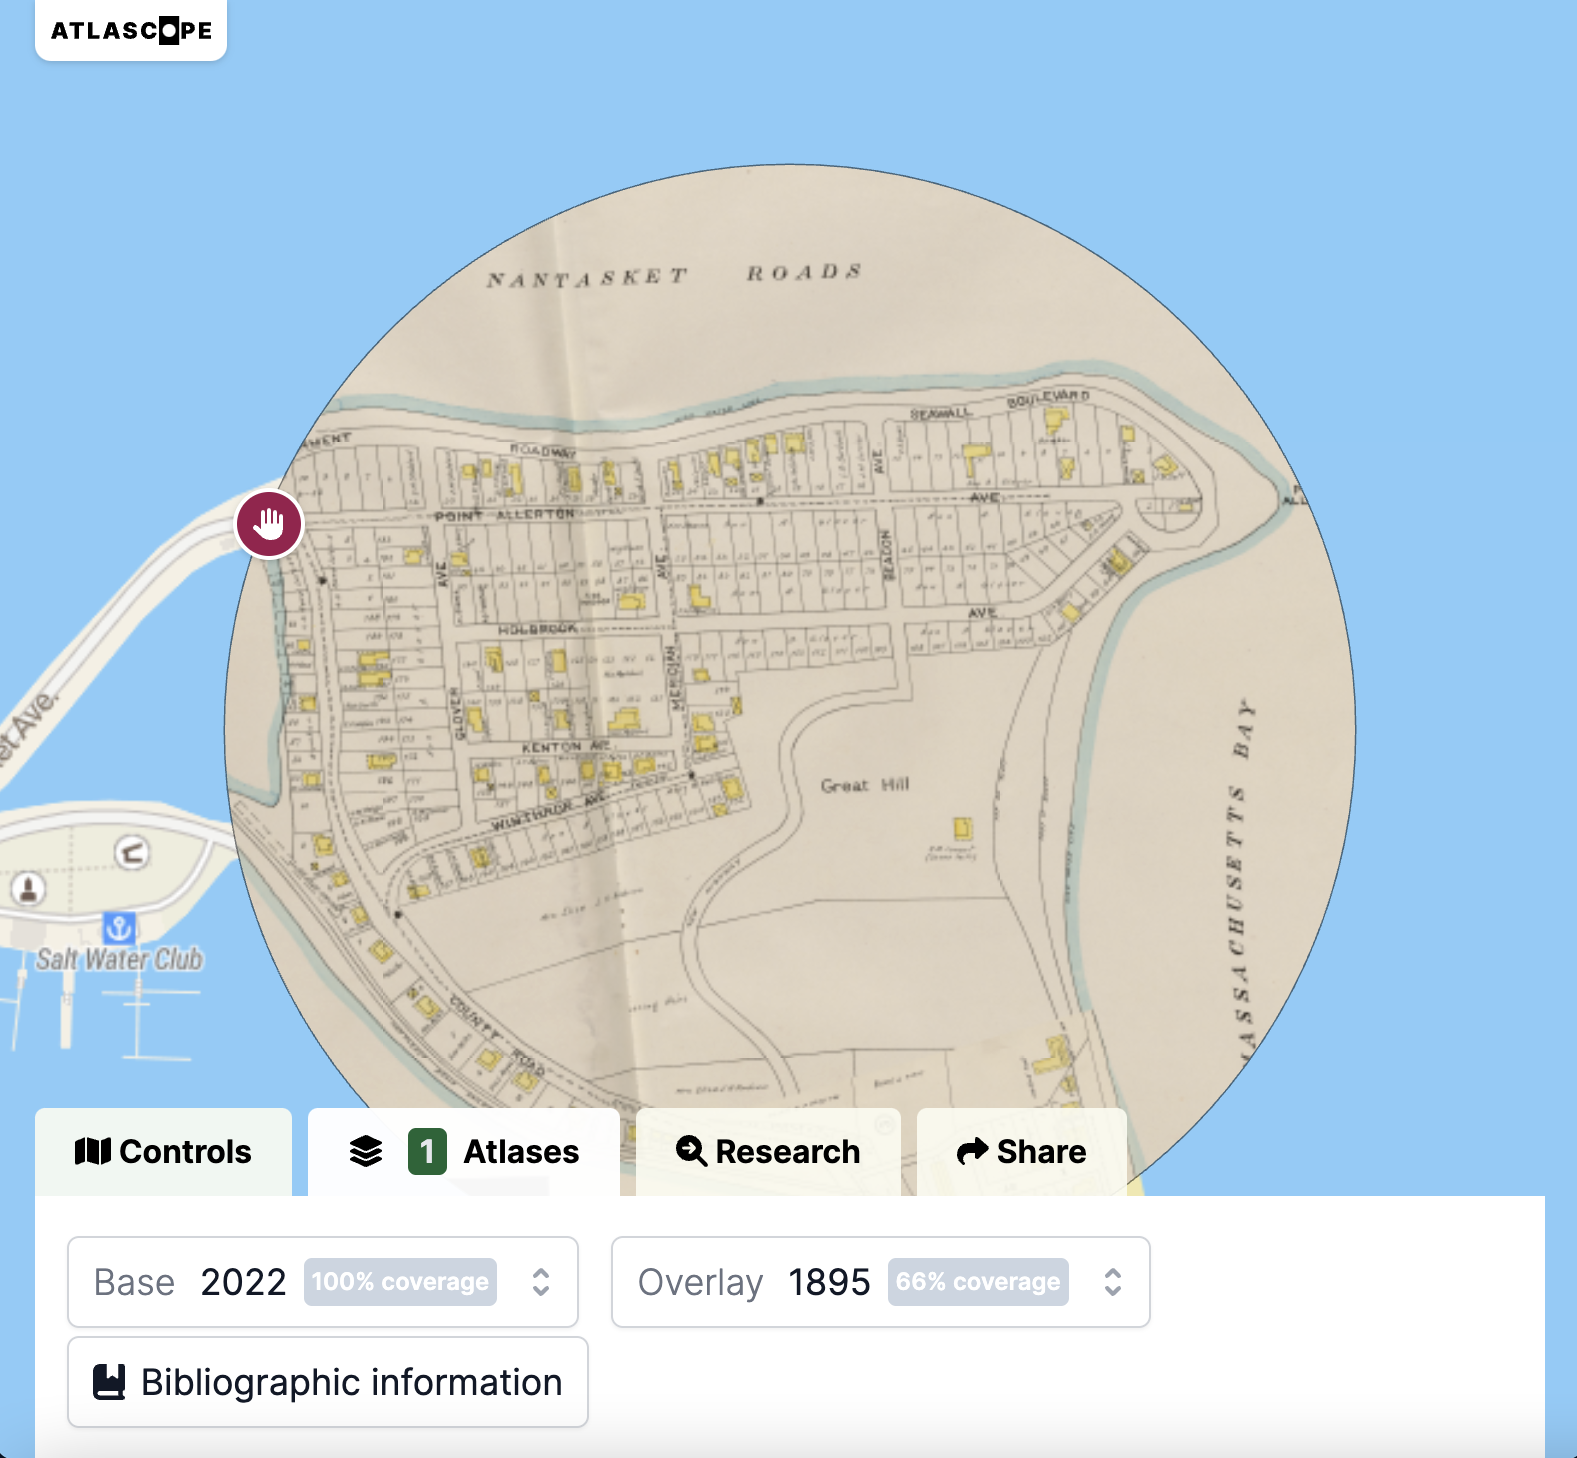Viewport: 1577px width, 1458px height.
Task: Click the Bibliographic information button
Action: [x=328, y=1382]
